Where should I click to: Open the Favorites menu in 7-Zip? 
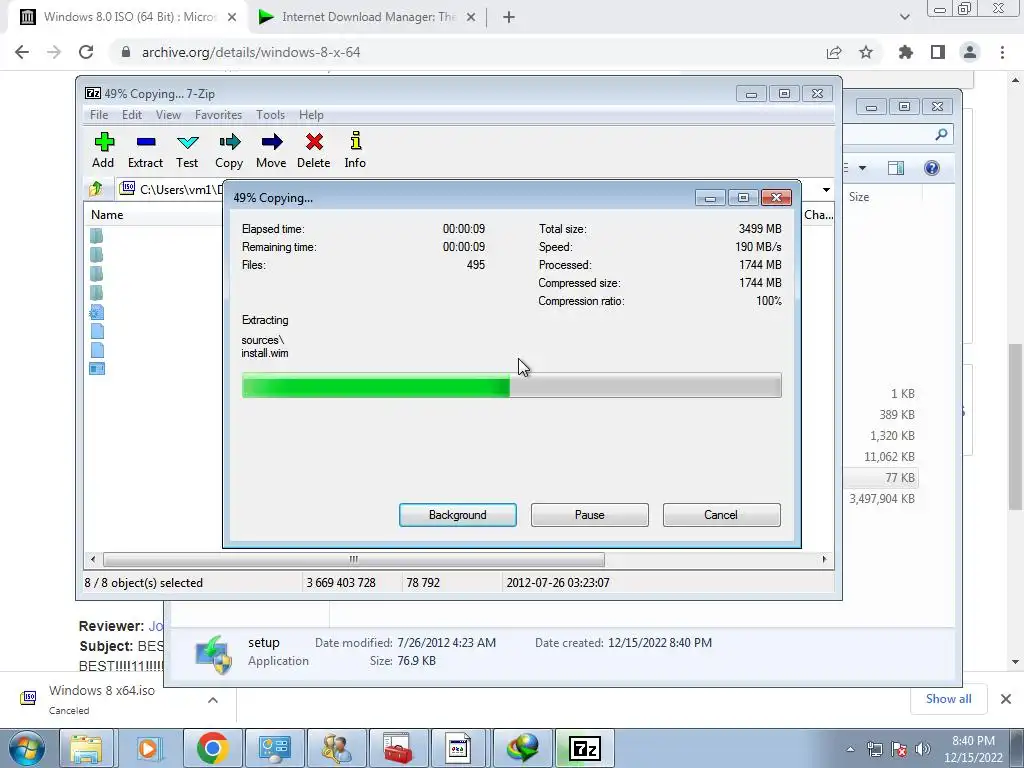(x=218, y=115)
